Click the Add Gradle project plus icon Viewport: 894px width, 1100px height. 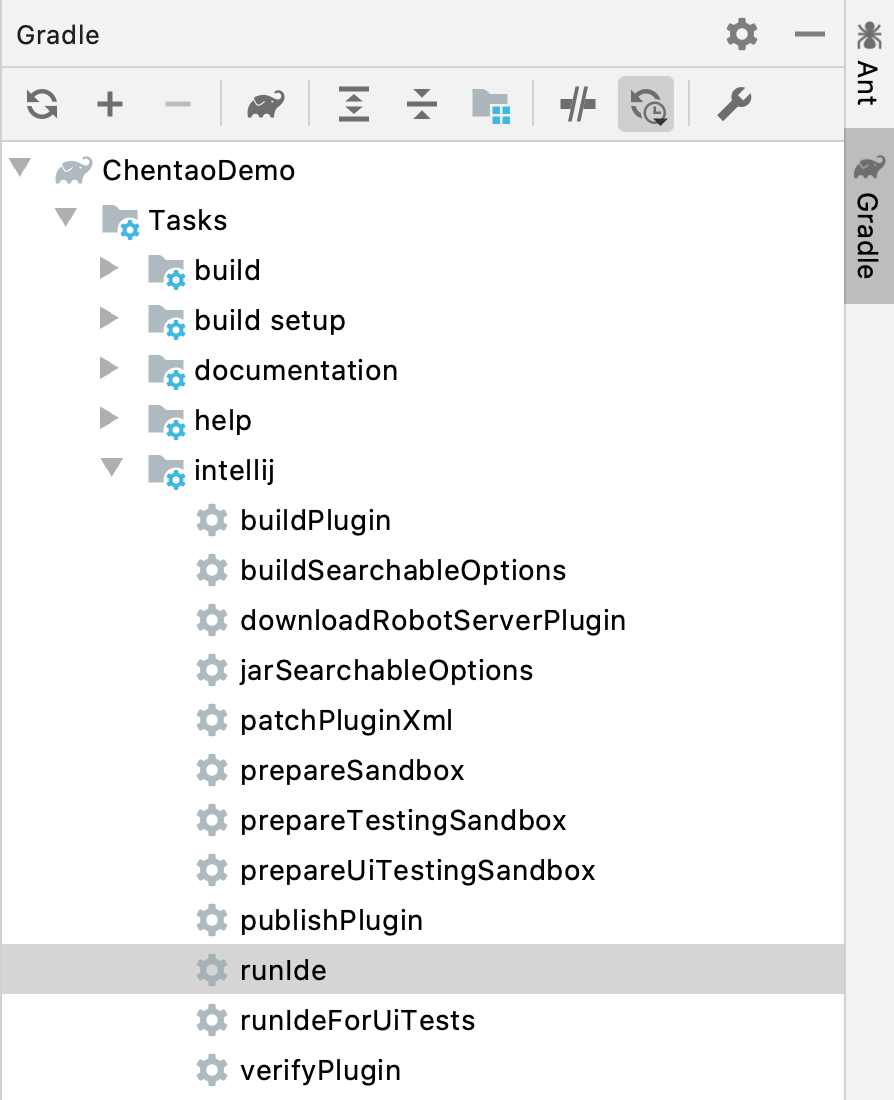click(110, 103)
